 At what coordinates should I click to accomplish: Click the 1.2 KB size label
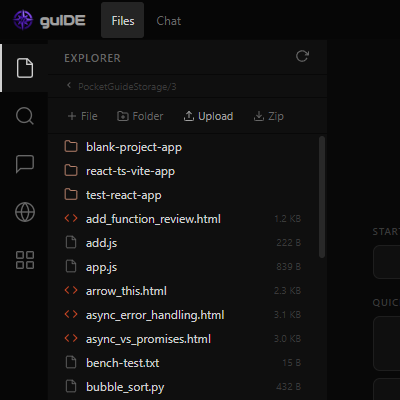[x=288, y=219]
